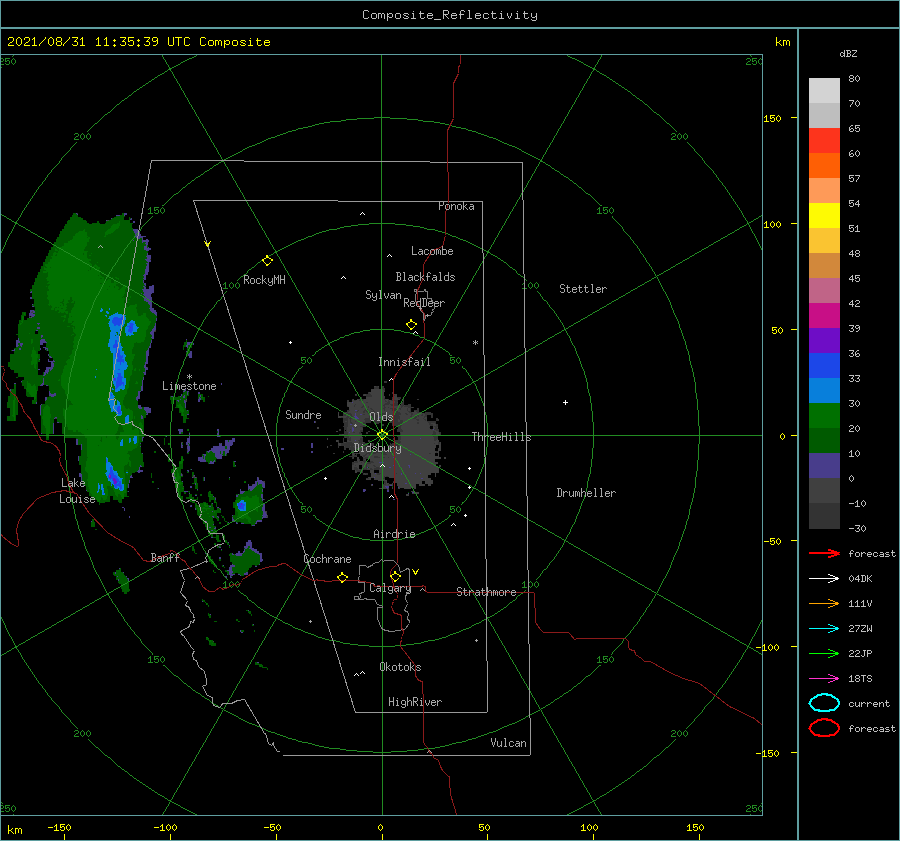Click the red forecast arrow legend icon

tap(824, 553)
